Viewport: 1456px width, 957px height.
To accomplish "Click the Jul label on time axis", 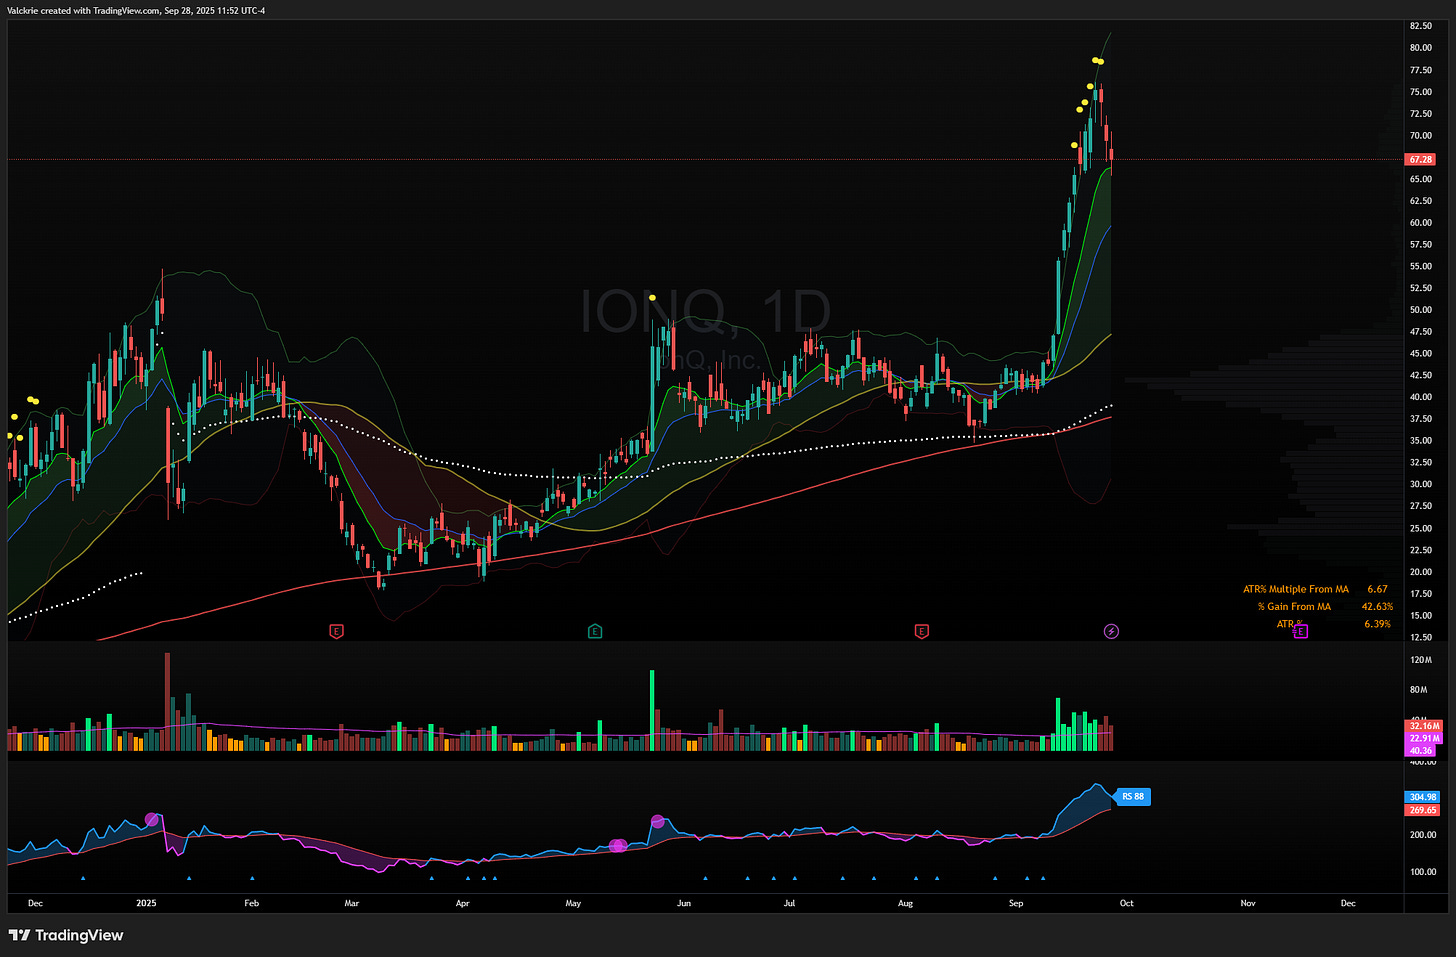I will coord(789,903).
